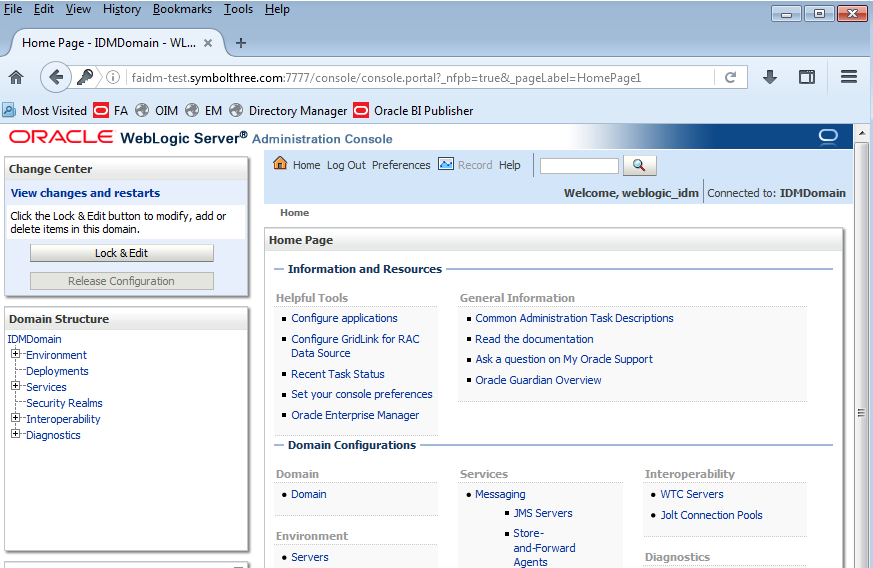Click the console search input field
This screenshot has height=568, width=873.
coord(579,166)
